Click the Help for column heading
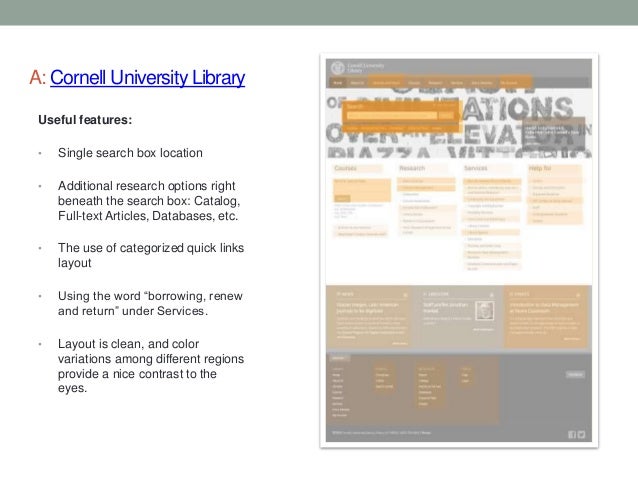The height and width of the screenshot is (479, 638). [540, 168]
